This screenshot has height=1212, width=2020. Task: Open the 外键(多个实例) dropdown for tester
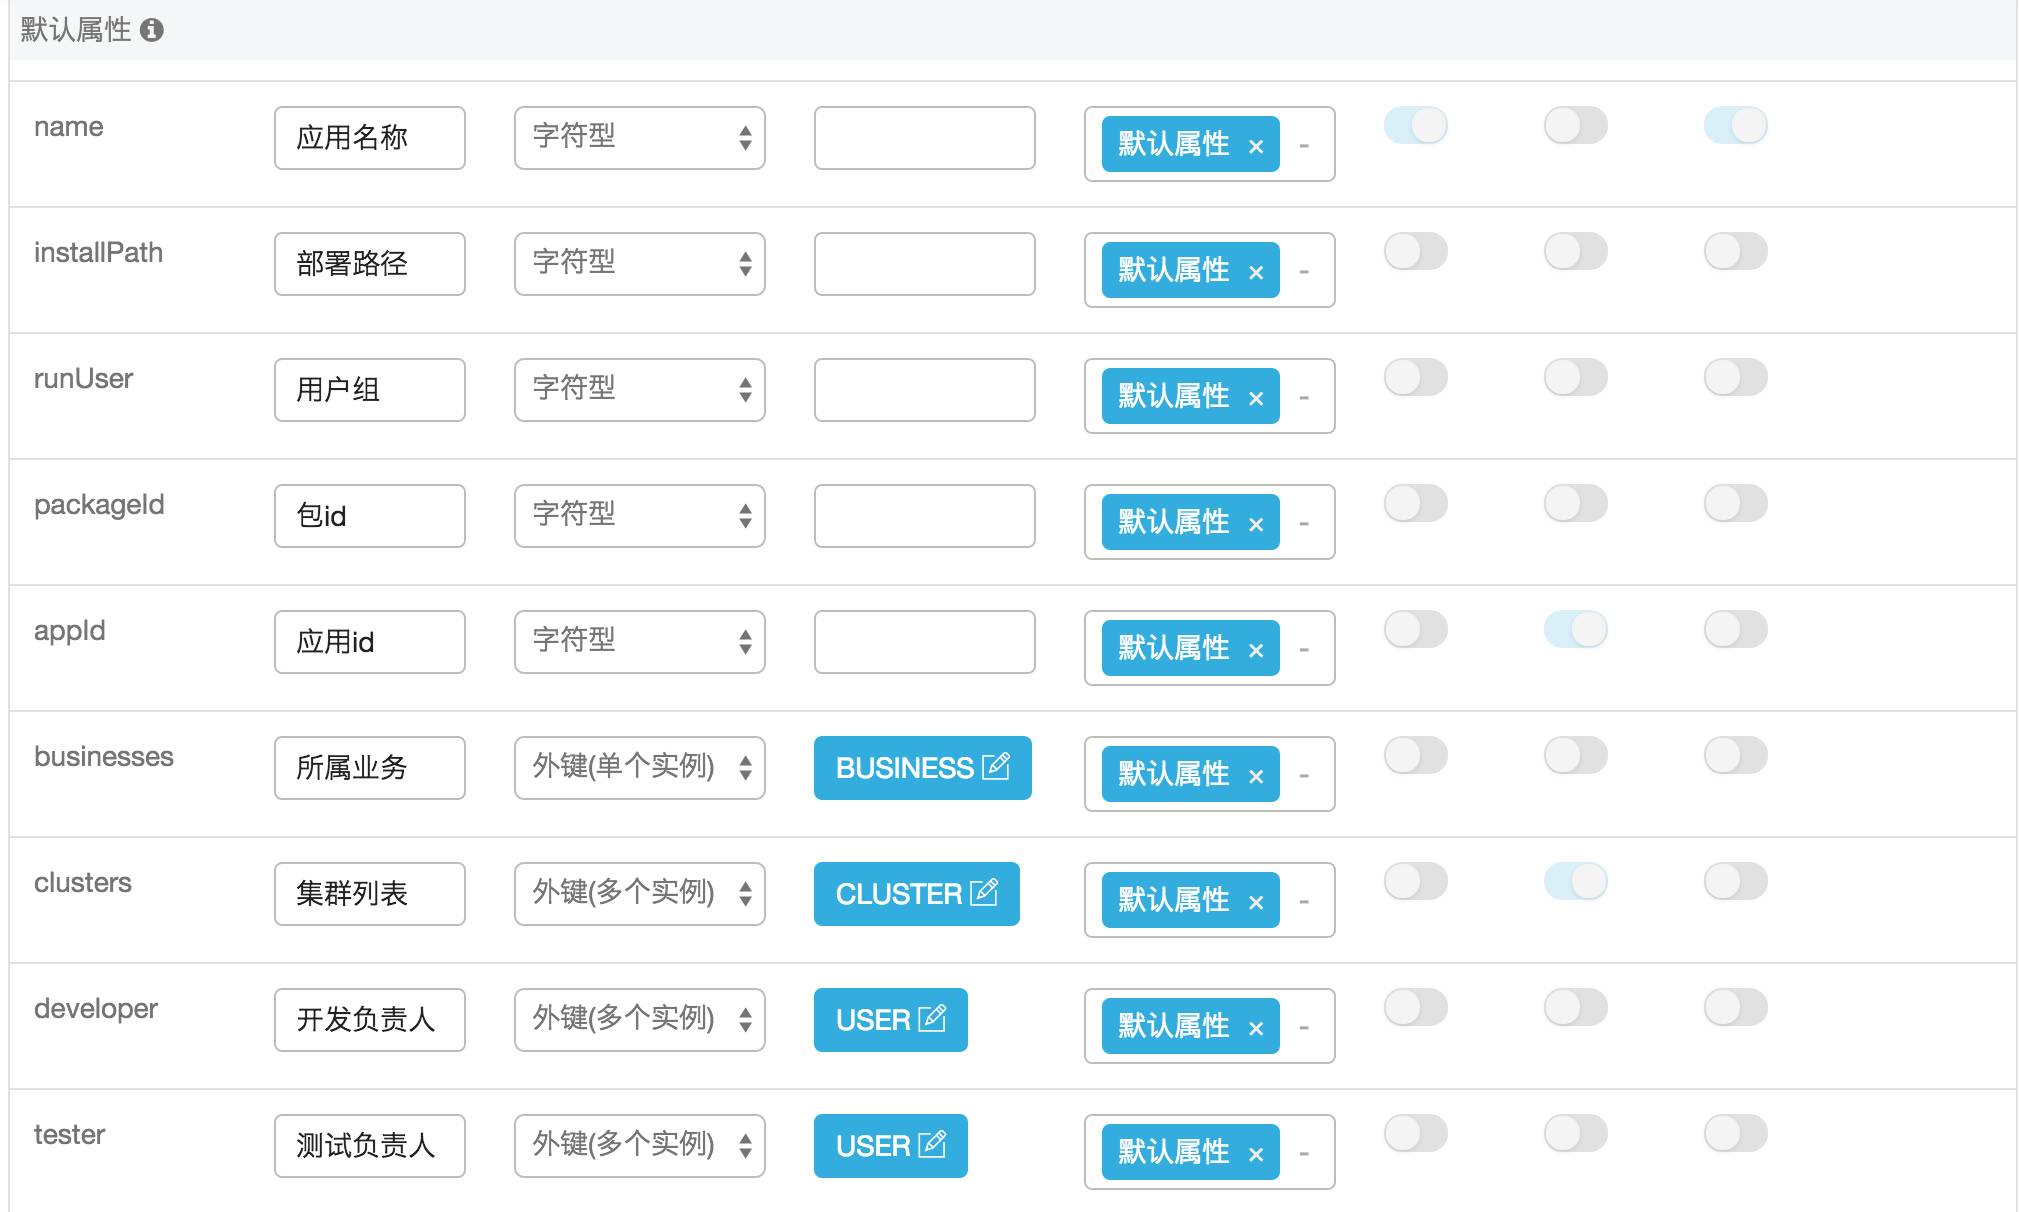(639, 1145)
